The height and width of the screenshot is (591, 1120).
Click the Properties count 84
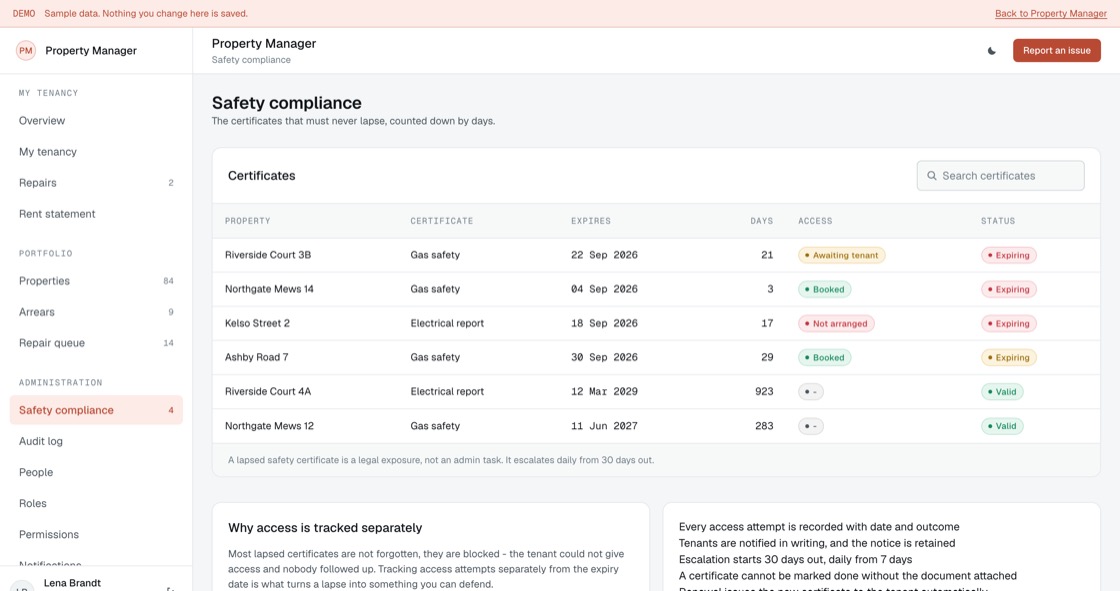[169, 281]
